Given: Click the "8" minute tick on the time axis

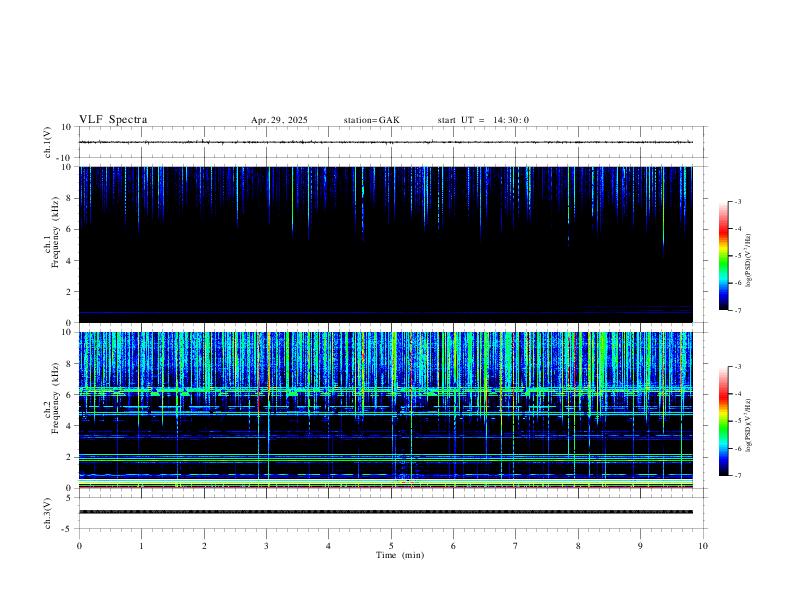Looking at the screenshot, I should click(578, 546).
